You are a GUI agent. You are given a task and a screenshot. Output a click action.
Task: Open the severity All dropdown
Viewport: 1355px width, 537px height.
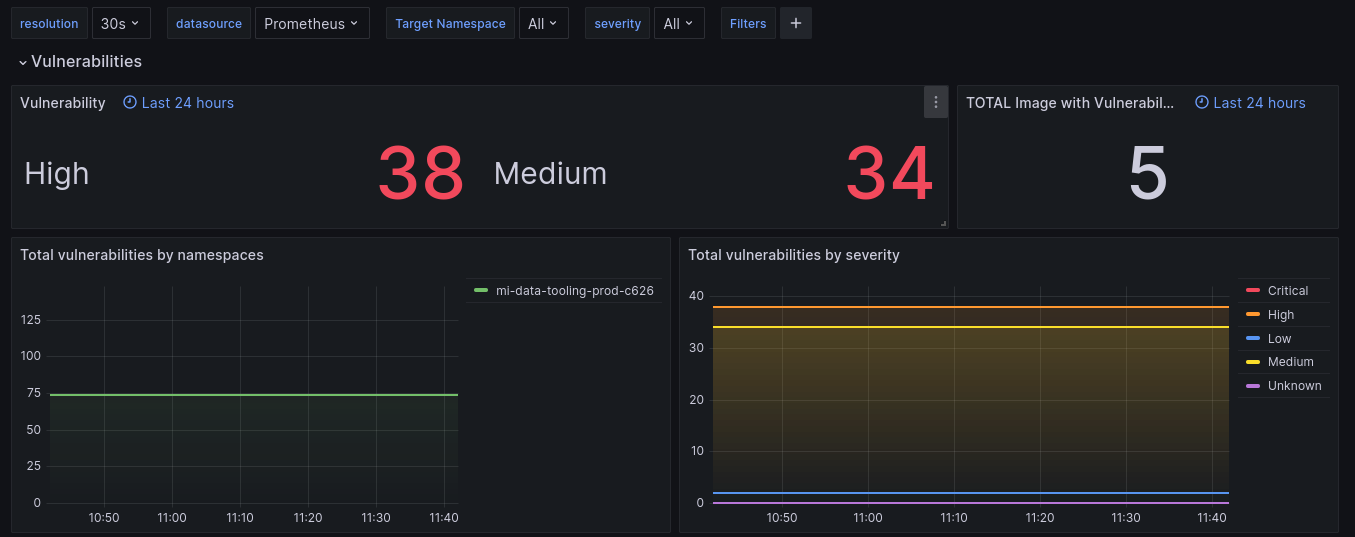(x=679, y=24)
